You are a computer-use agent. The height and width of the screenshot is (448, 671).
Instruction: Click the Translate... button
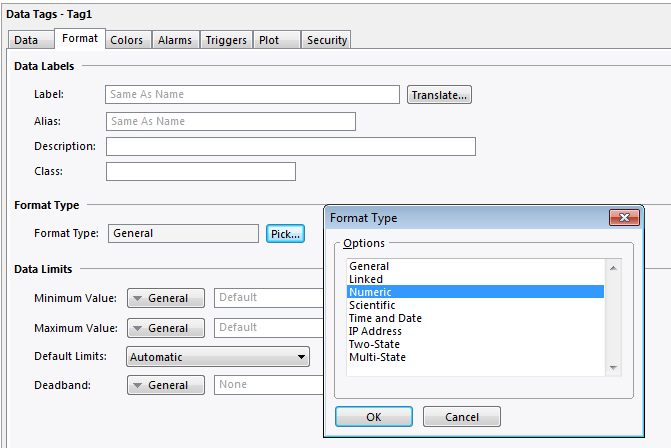tap(439, 95)
